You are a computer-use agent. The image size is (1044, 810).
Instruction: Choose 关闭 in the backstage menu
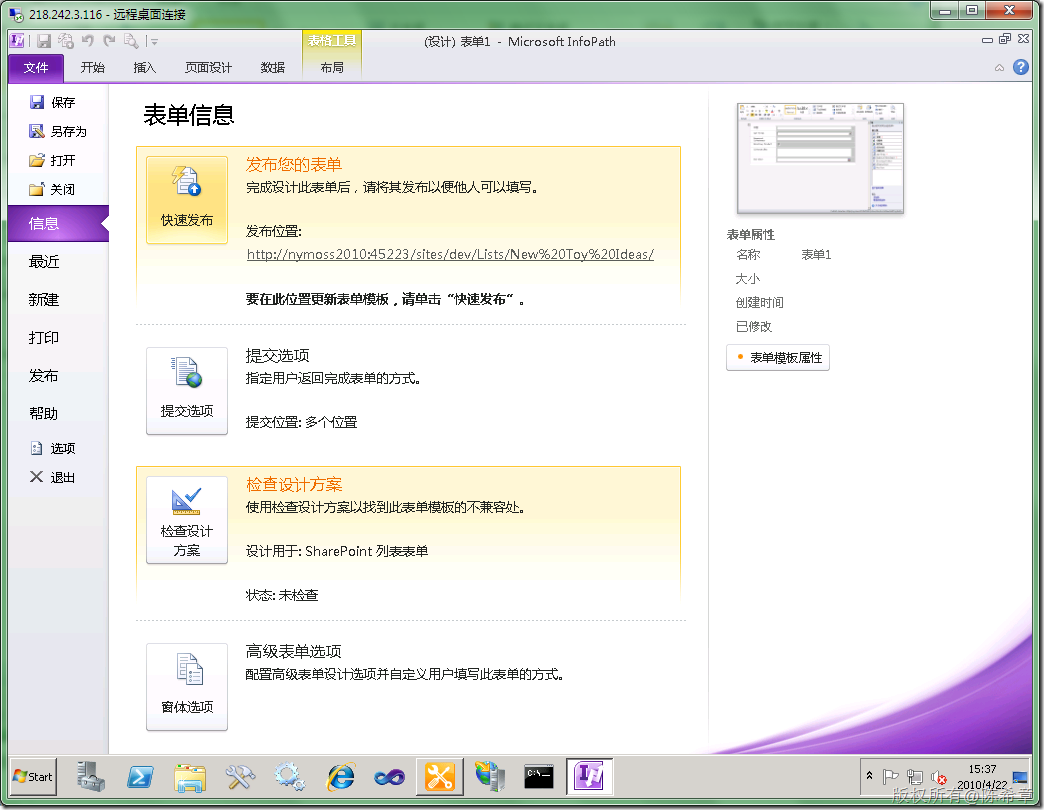tap(53, 190)
